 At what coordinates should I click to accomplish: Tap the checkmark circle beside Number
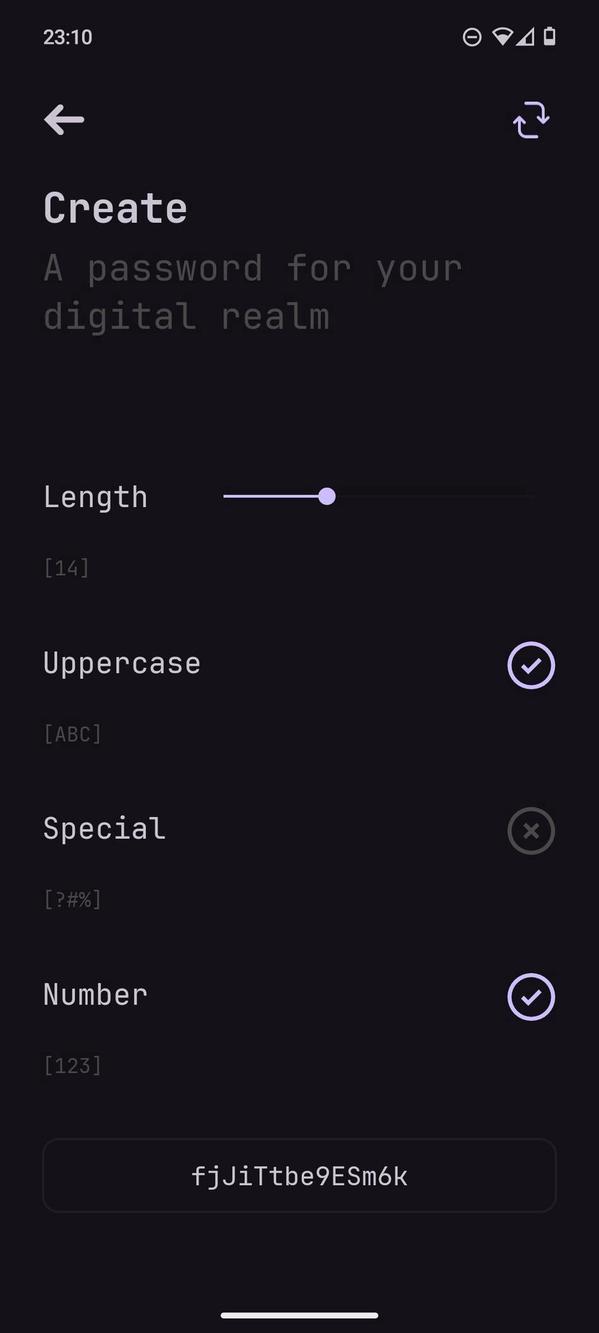[x=531, y=996]
